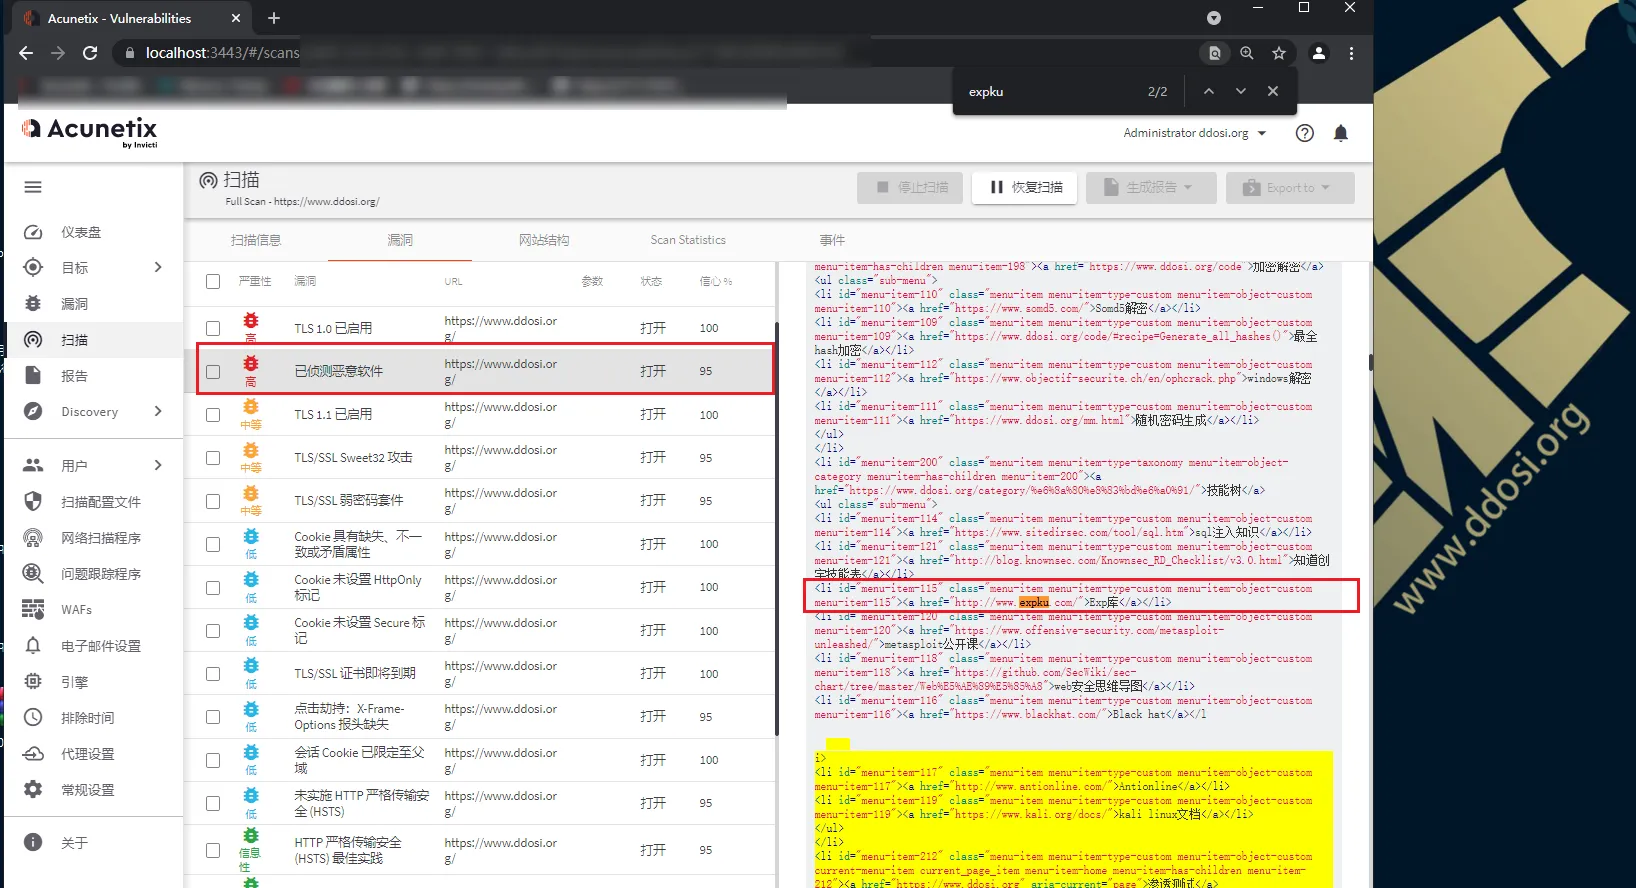Open the browser zoom magnifier icon
The height and width of the screenshot is (888, 1636).
point(1247,53)
